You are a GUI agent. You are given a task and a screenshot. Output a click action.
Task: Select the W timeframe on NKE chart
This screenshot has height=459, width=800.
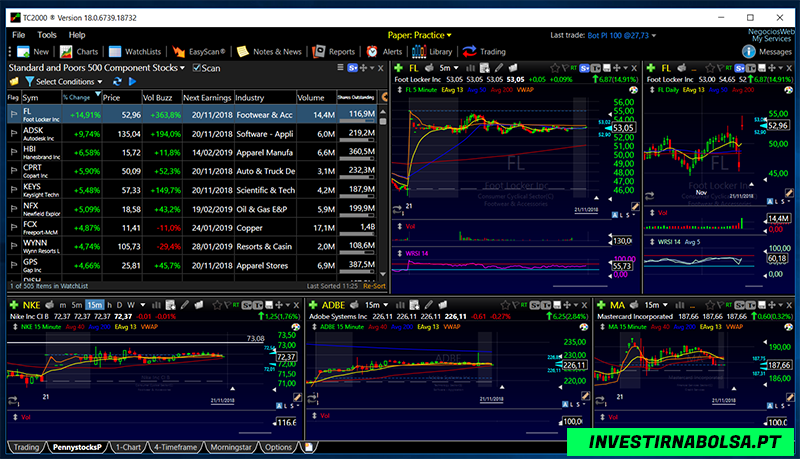131,305
